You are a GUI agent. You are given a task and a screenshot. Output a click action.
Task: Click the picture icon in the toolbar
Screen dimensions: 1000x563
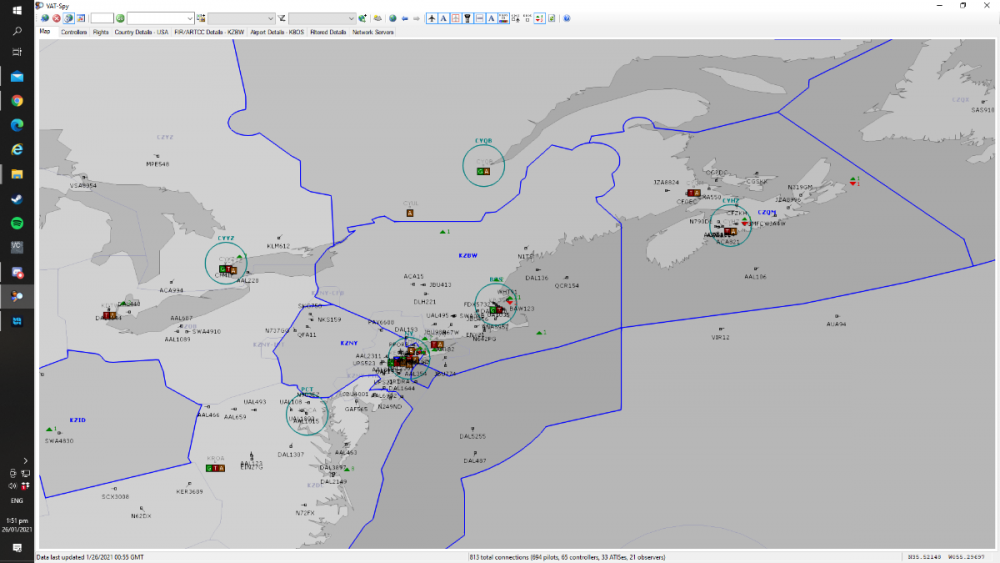[81, 18]
